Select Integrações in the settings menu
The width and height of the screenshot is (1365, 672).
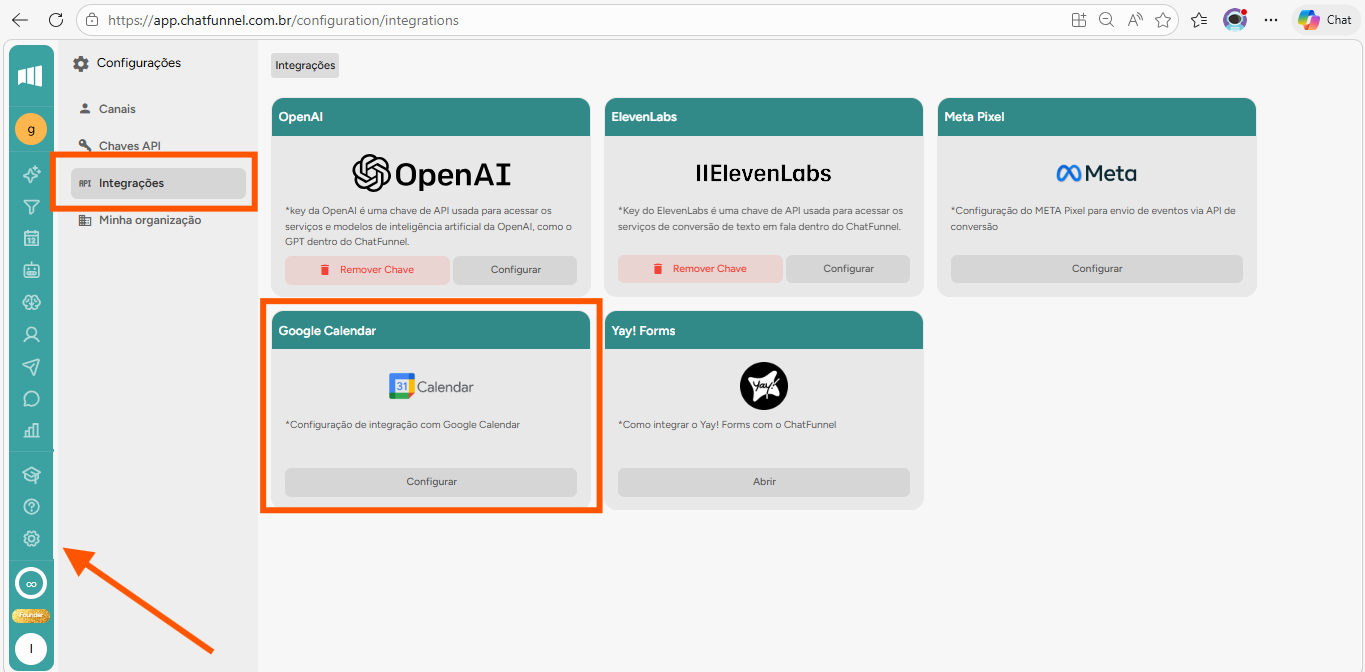pos(158,183)
